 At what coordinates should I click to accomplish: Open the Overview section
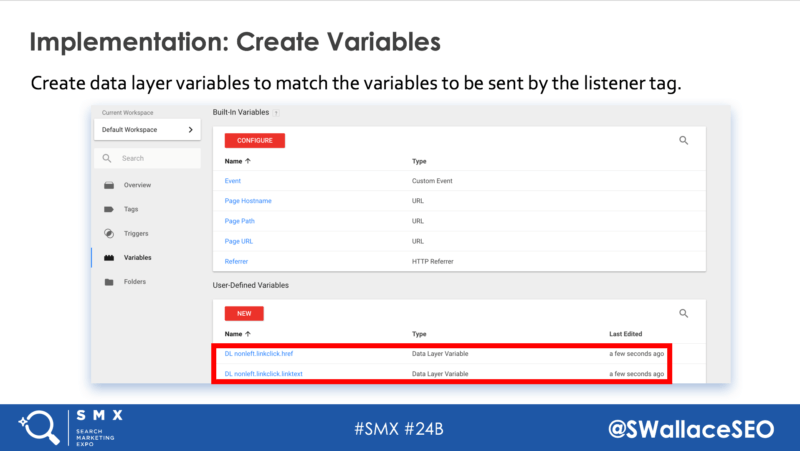pyautogui.click(x=137, y=185)
